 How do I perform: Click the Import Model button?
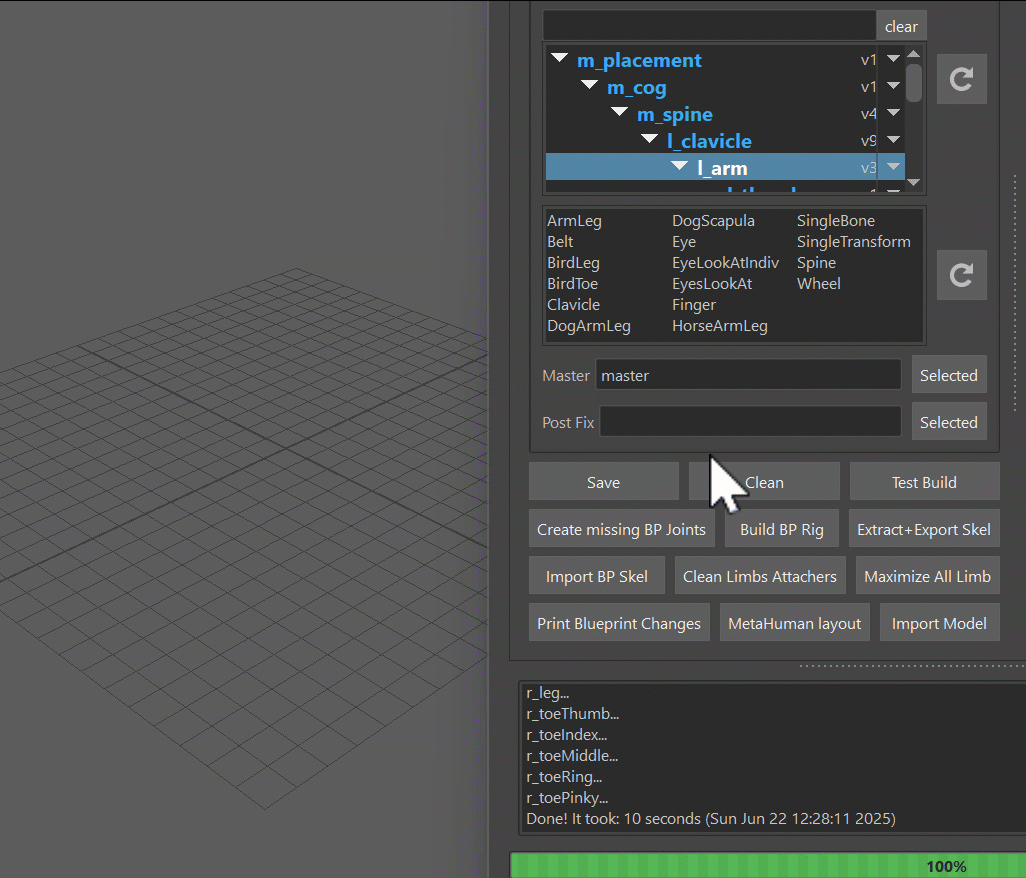click(939, 623)
